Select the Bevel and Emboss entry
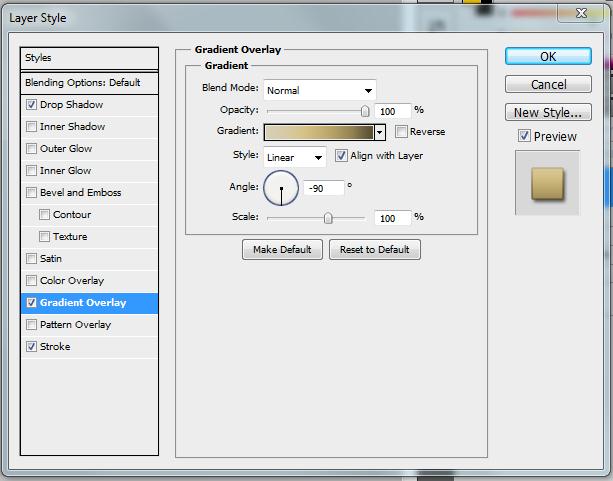 click(x=80, y=193)
